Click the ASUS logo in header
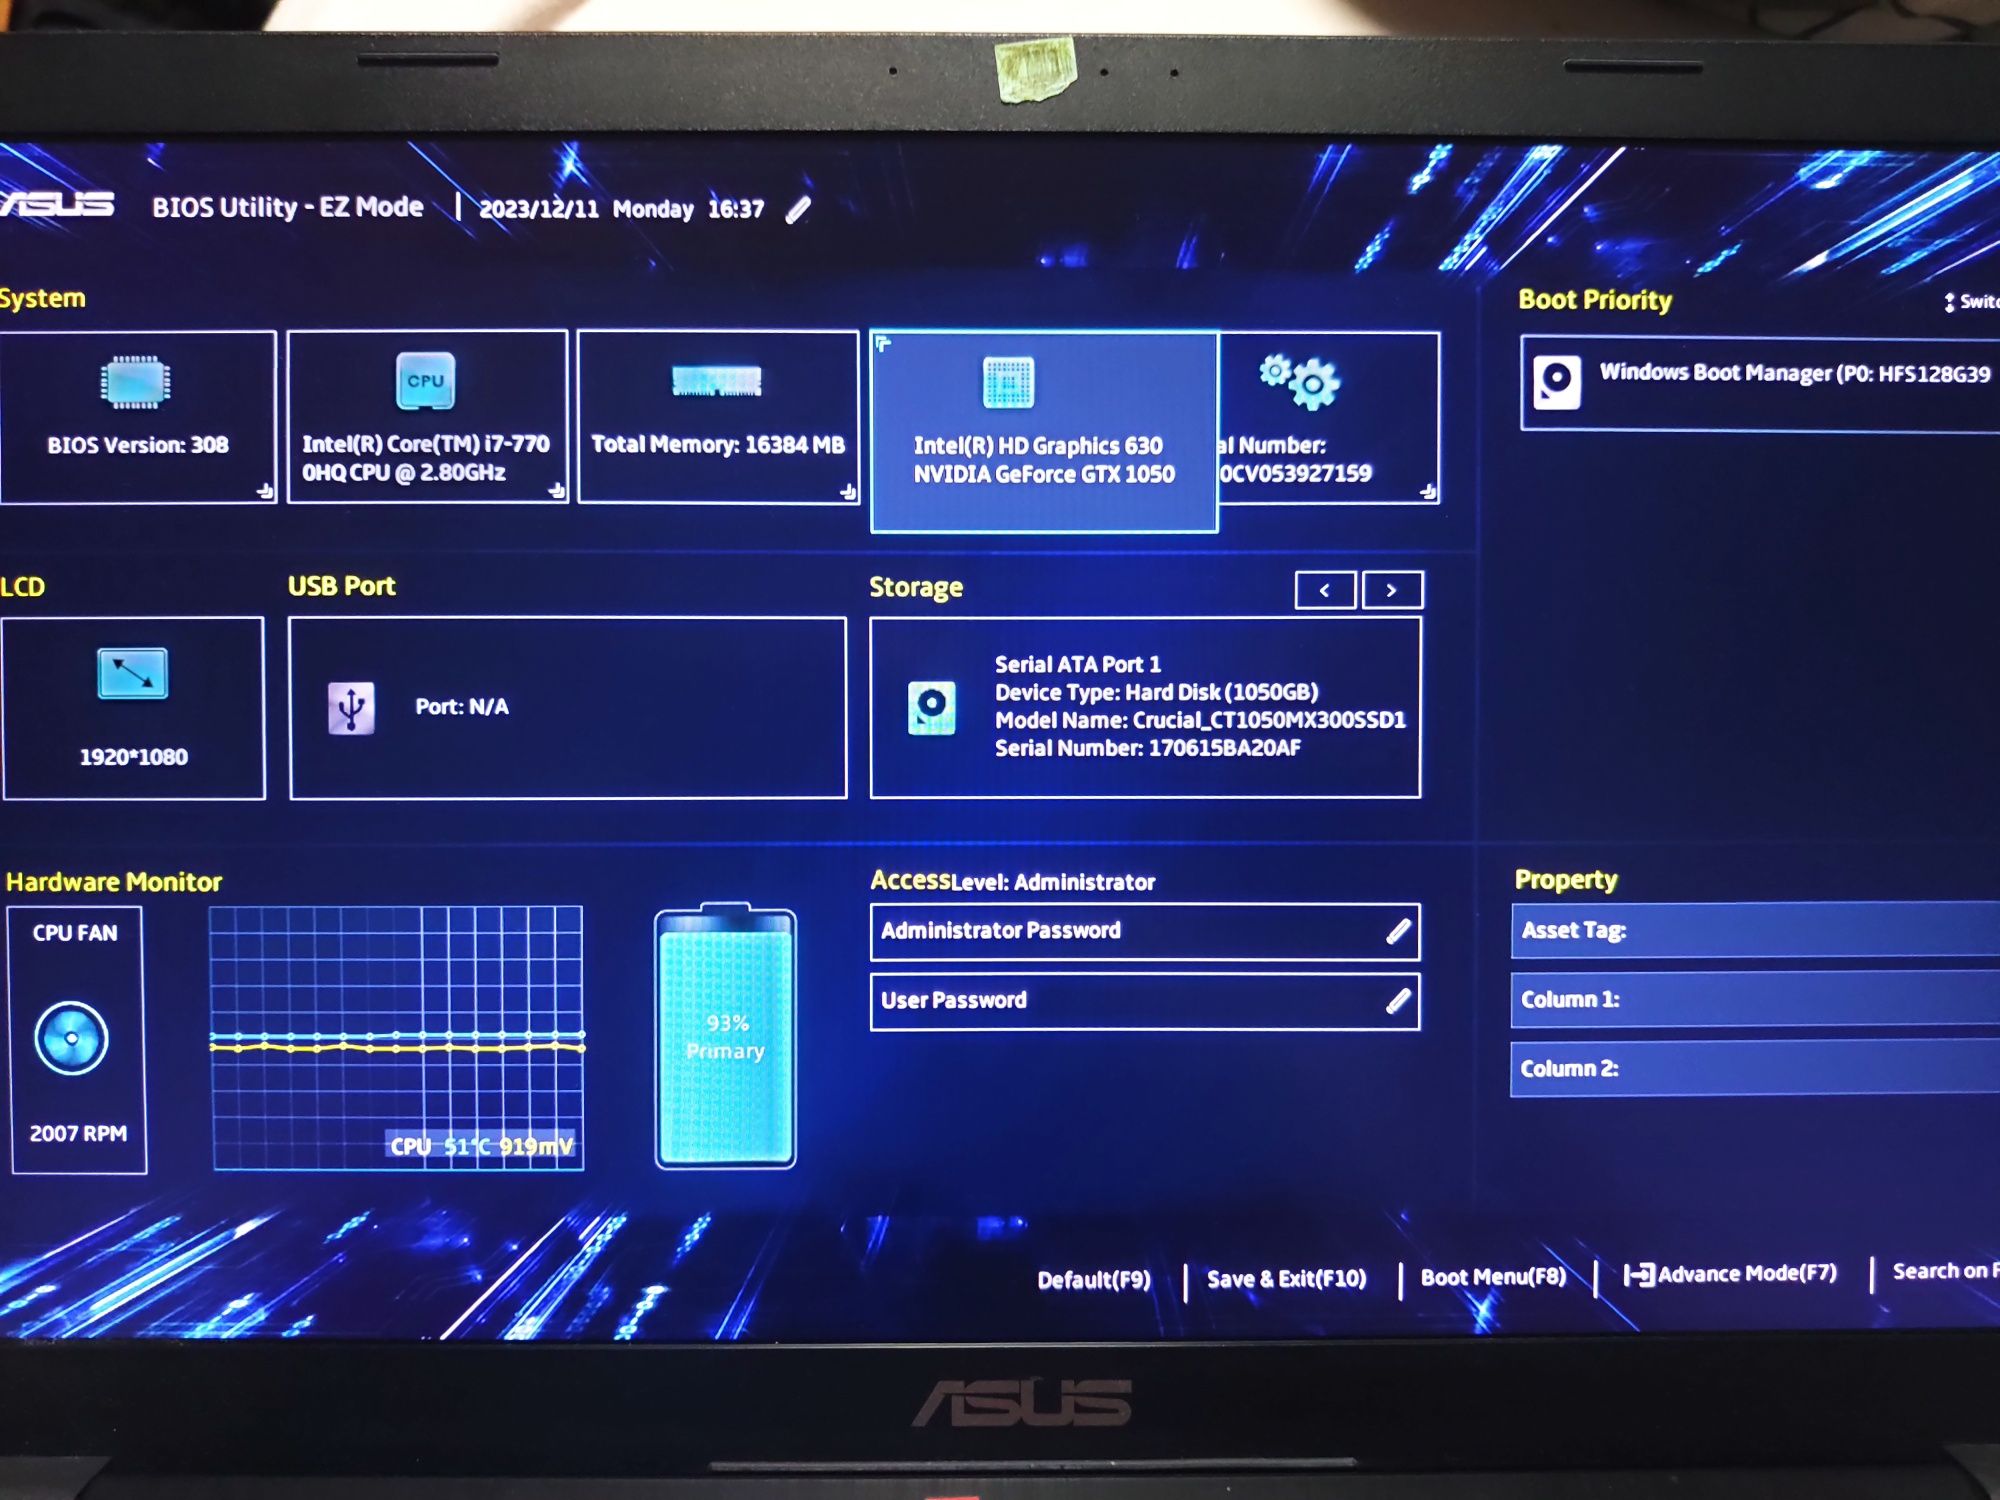The image size is (2000, 1500). [x=56, y=204]
